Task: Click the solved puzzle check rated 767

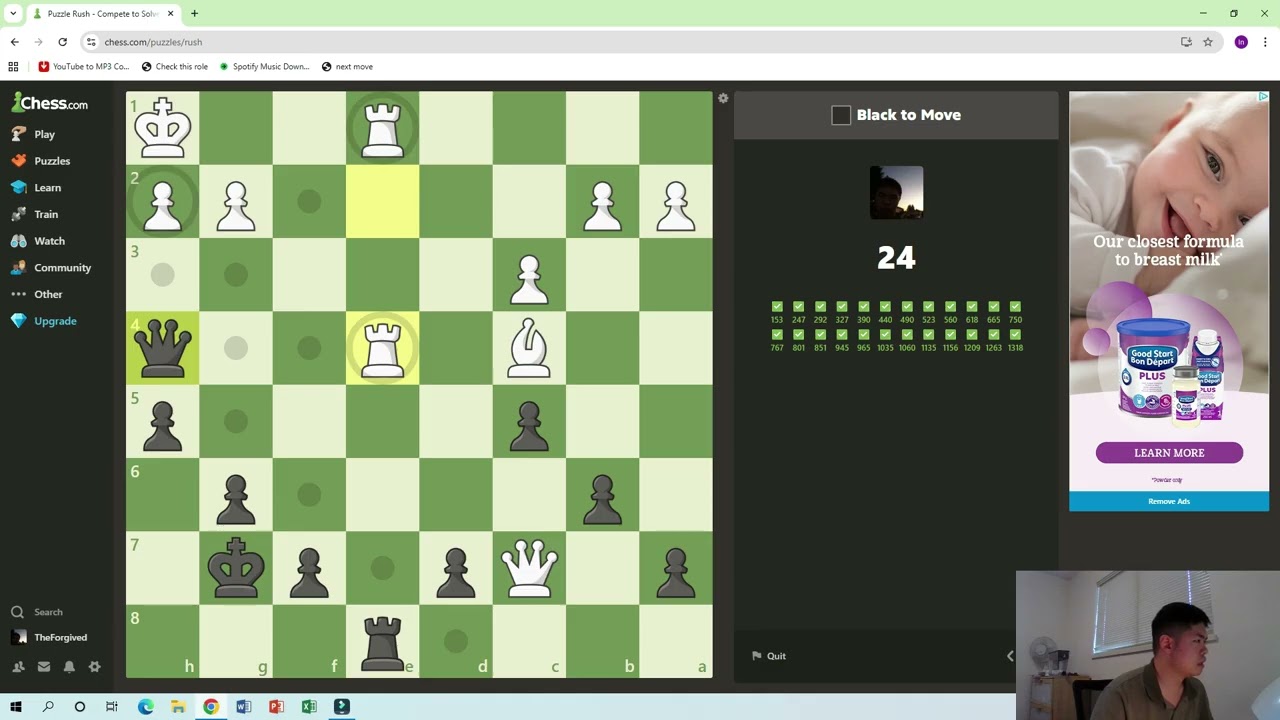Action: 777,334
